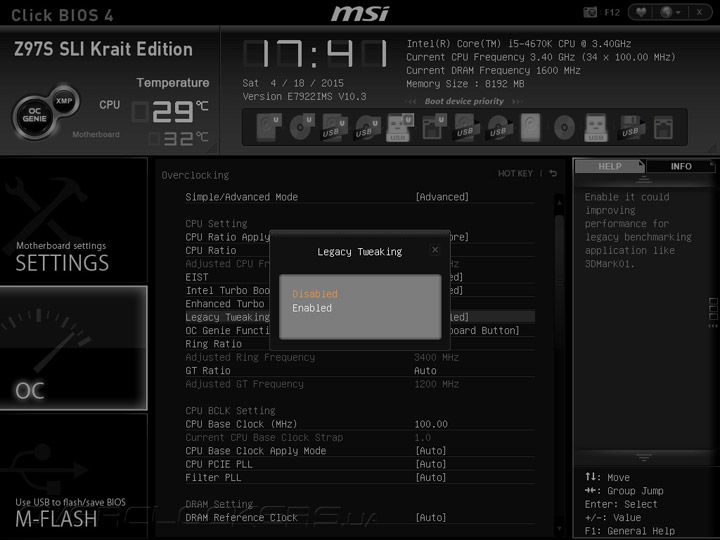Click the scrollbar down arrow of the settings list
This screenshot has width=720, height=540.
559,529
